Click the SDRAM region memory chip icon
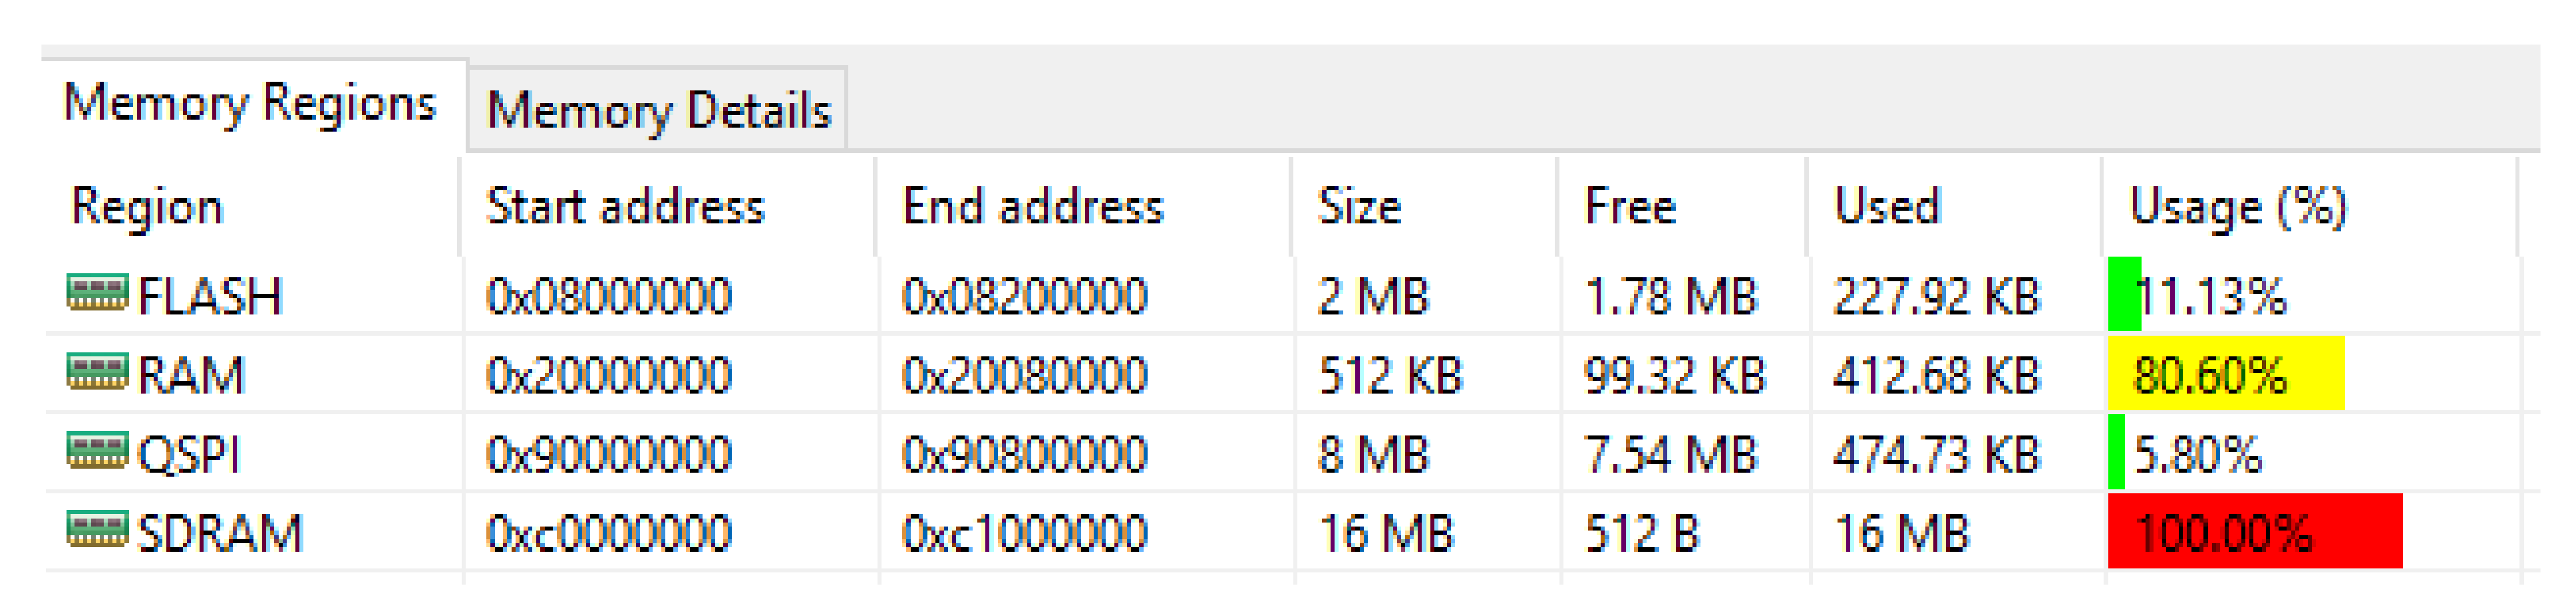The width and height of the screenshot is (2576, 603). 97,530
